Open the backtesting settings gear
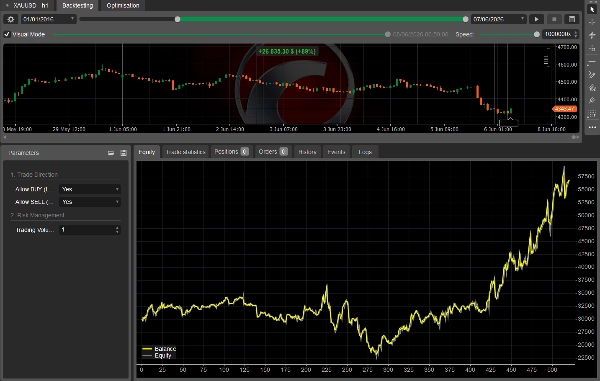 point(11,19)
